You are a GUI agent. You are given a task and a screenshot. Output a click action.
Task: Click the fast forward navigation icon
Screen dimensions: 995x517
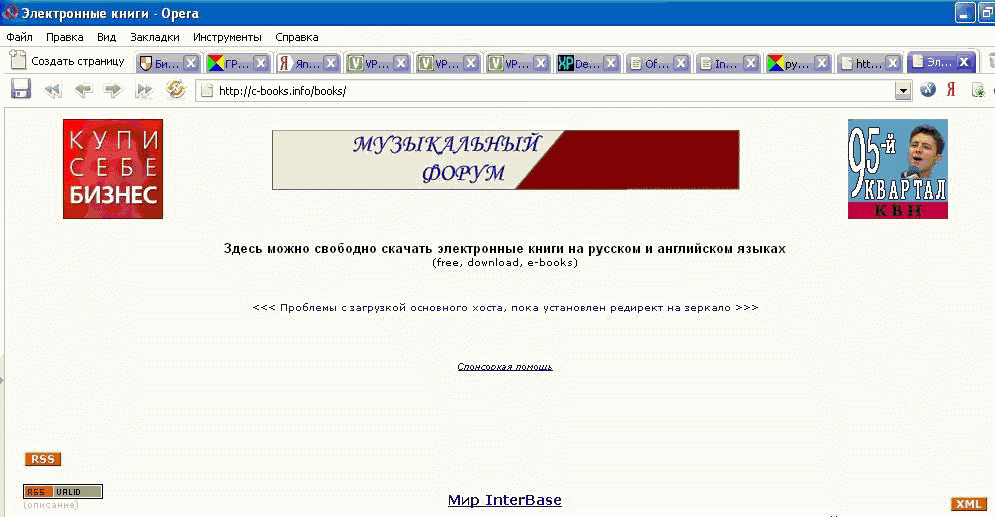click(x=144, y=90)
